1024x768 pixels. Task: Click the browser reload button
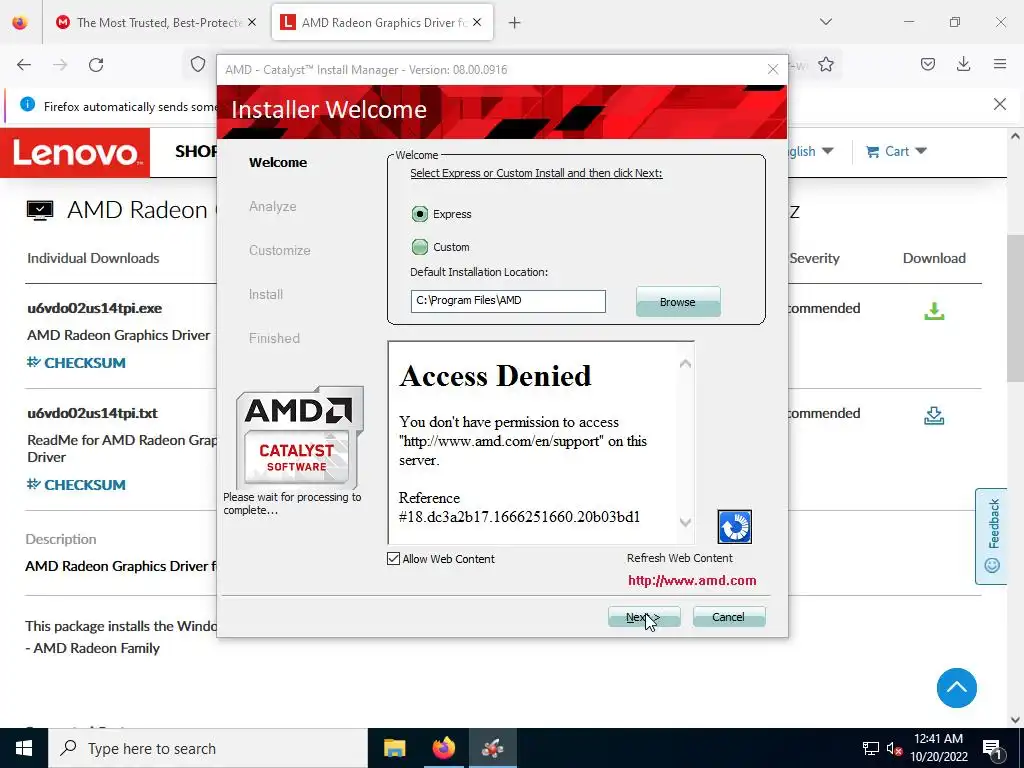[x=96, y=65]
